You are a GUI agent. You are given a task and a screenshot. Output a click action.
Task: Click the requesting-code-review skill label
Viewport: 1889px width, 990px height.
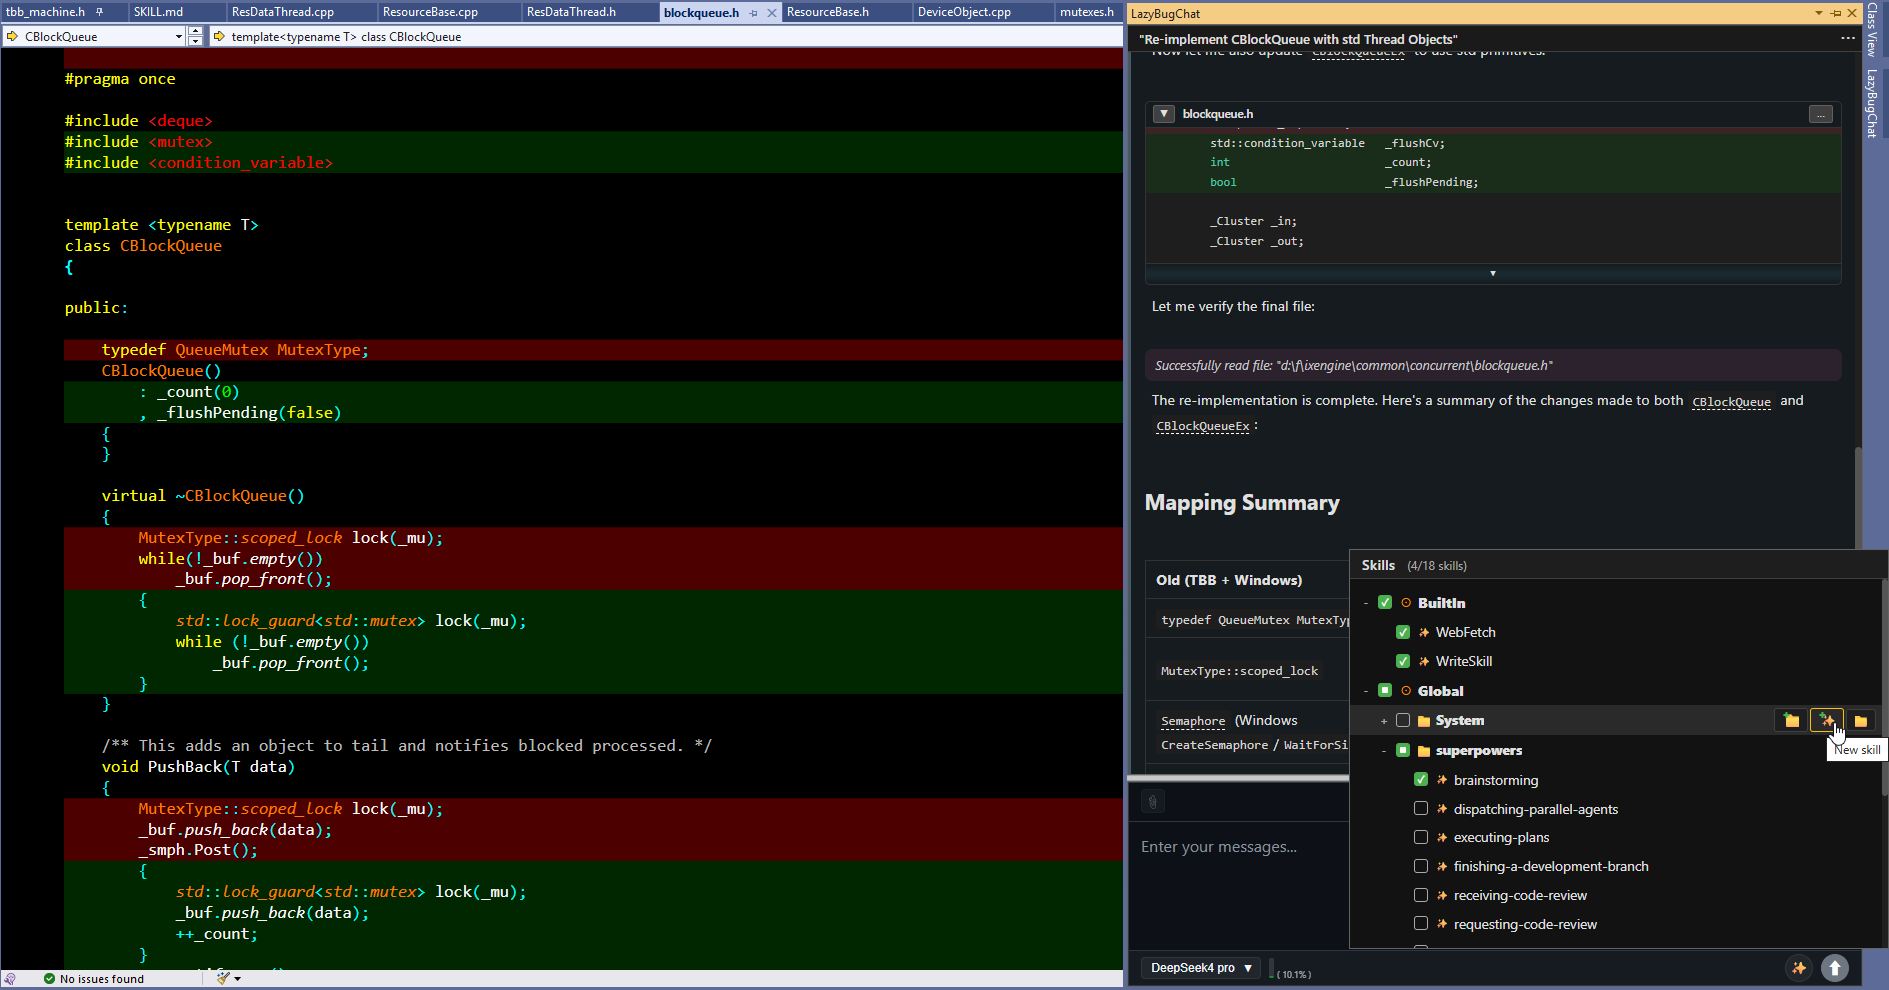pyautogui.click(x=1525, y=924)
